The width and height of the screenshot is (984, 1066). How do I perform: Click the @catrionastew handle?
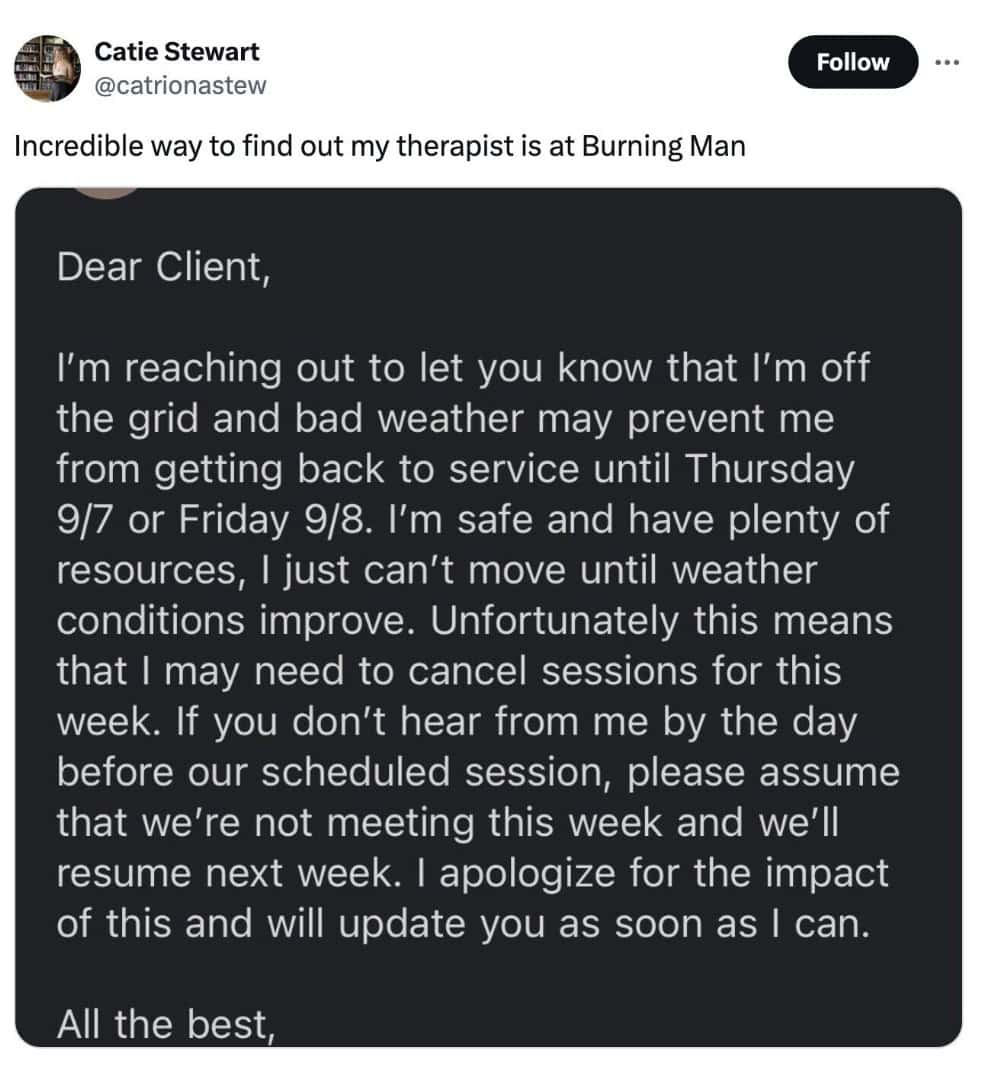[x=180, y=85]
